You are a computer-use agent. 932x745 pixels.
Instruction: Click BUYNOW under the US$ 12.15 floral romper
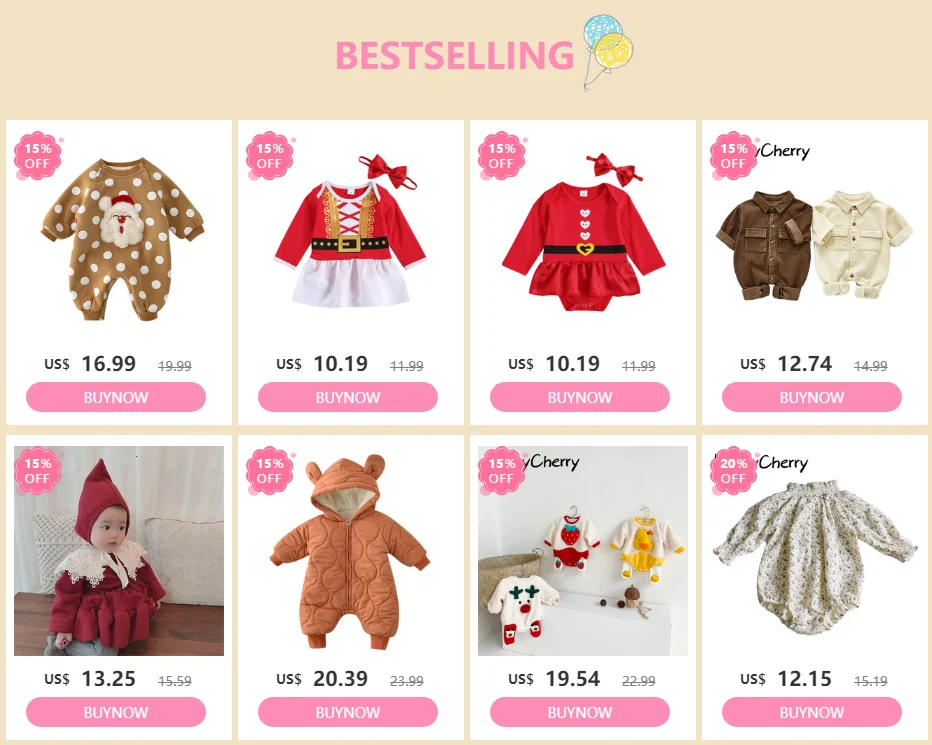pyautogui.click(x=812, y=712)
